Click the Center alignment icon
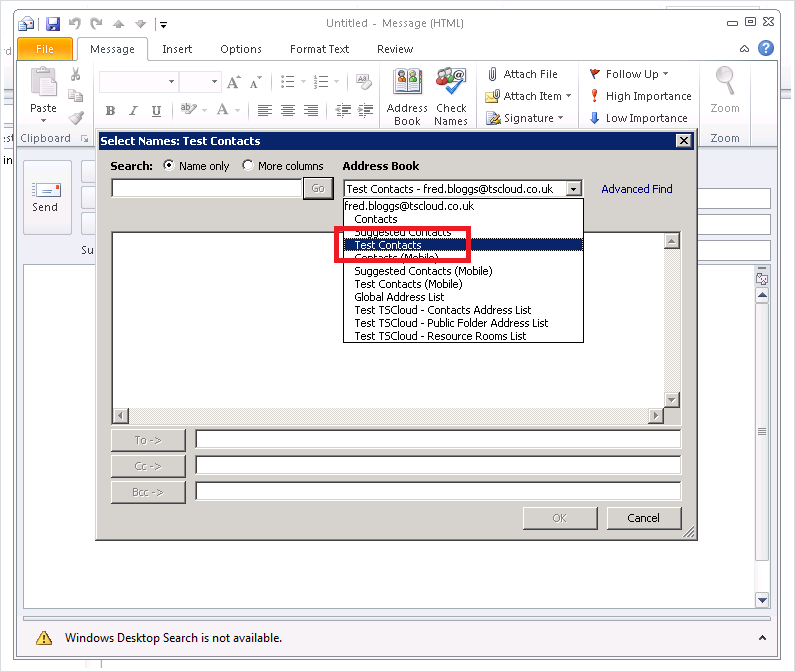The width and height of the screenshot is (795, 672). pos(288,110)
